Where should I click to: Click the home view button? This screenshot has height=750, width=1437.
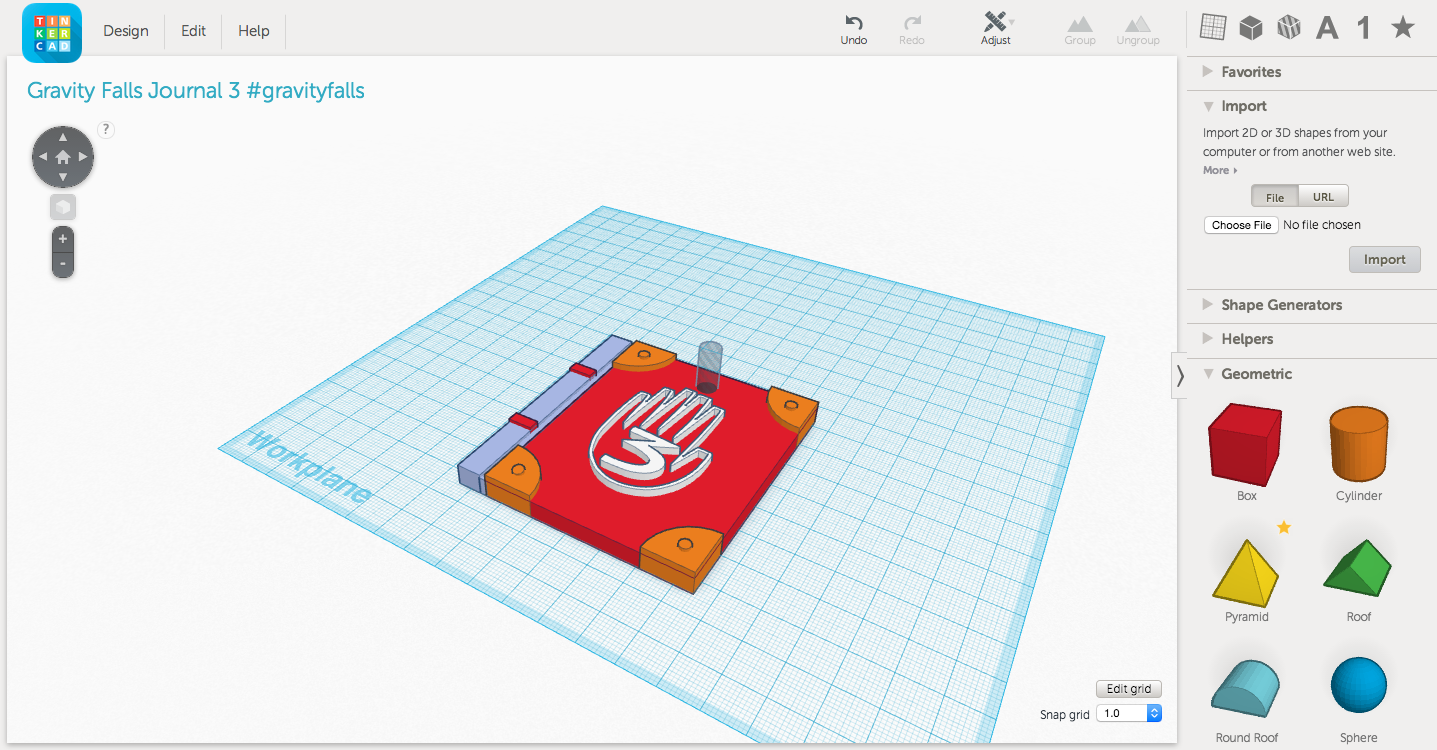63,157
